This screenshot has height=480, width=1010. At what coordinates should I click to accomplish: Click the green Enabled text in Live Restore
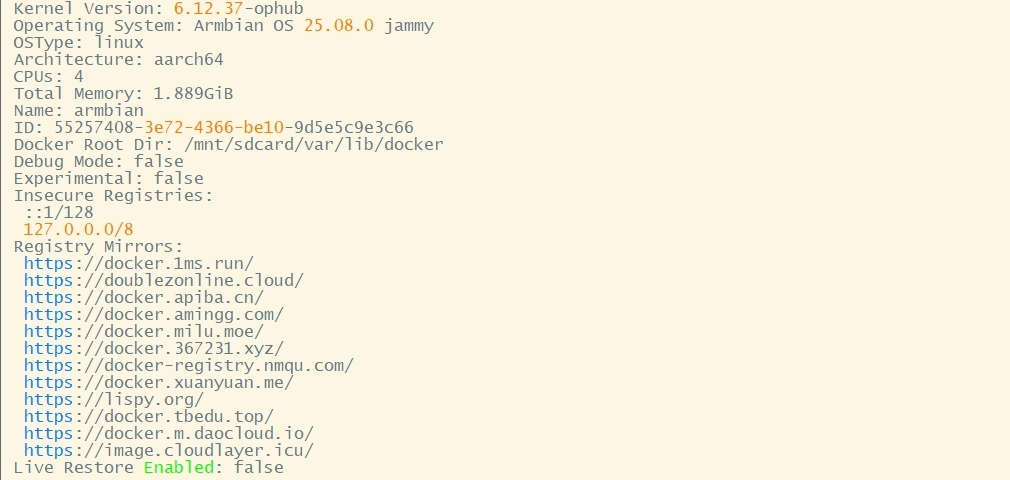coord(178,467)
